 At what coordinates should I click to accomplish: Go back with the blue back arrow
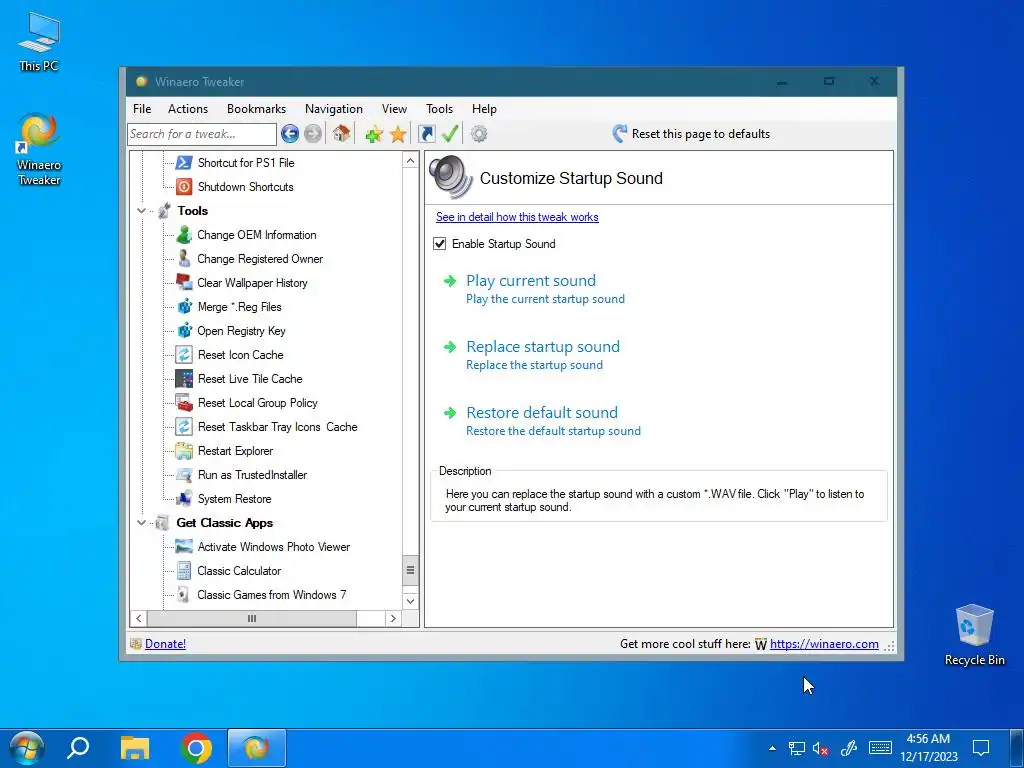point(290,134)
